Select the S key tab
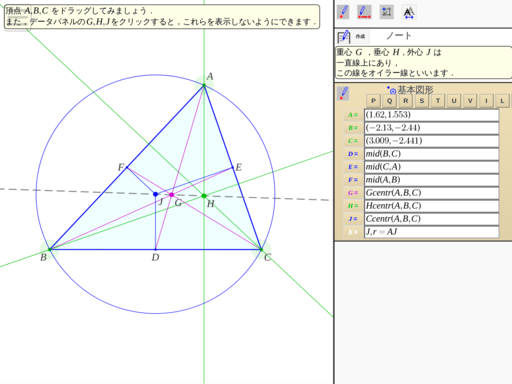 422,101
